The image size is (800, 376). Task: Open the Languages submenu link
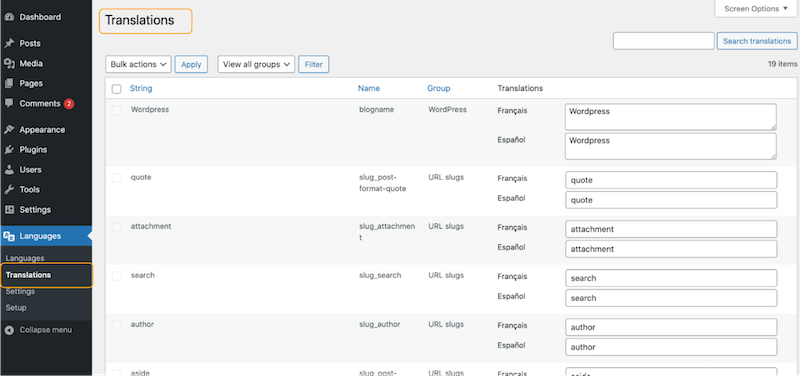click(x=25, y=258)
